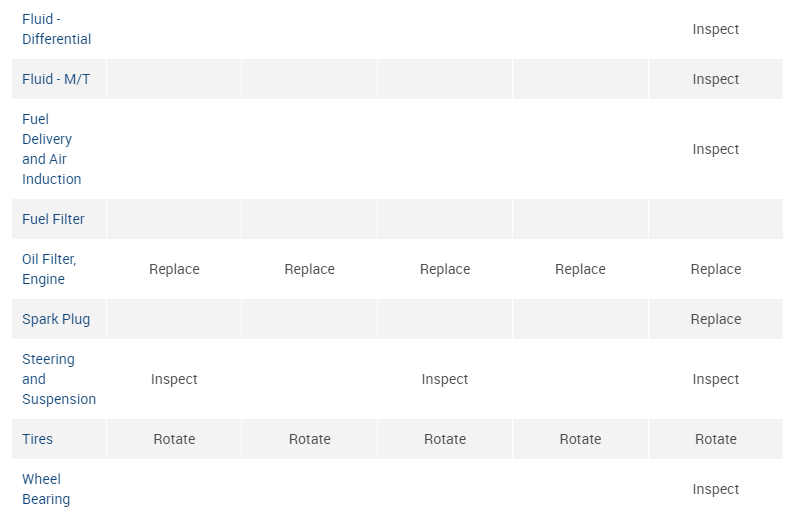This screenshot has height=532, width=786.
Task: Open the Fluid - Differential link
Action: 56,29
